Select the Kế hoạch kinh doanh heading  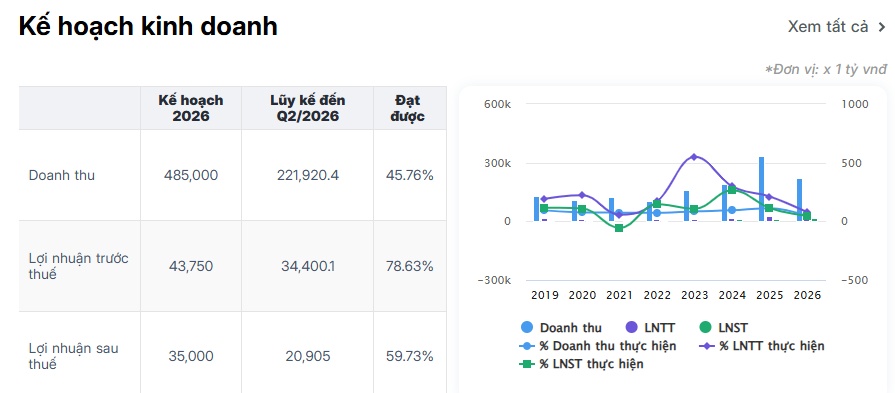[148, 26]
